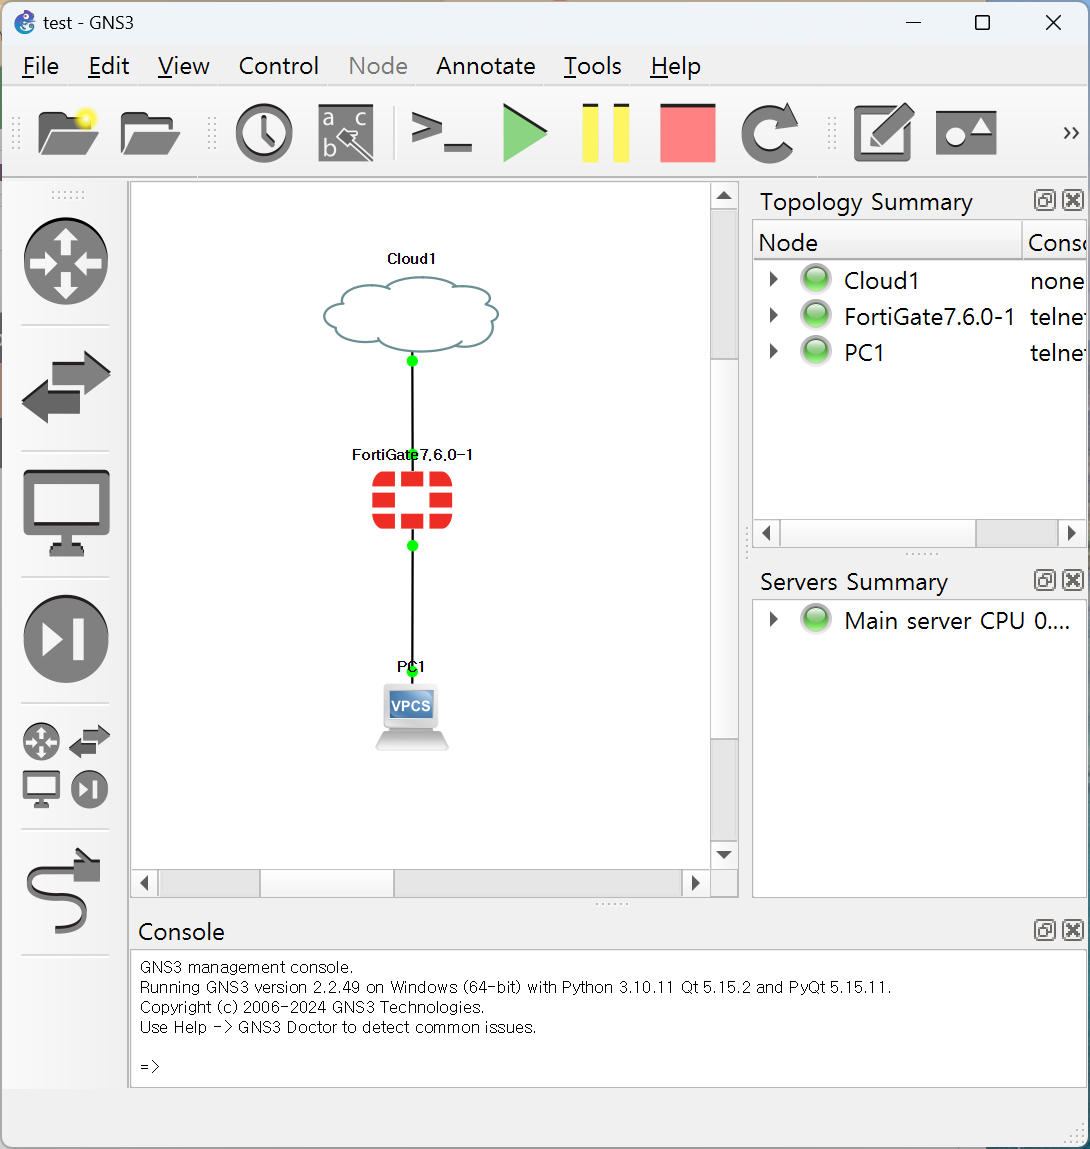Browse security devices in sidebar
The height and width of the screenshot is (1149, 1090).
66,639
